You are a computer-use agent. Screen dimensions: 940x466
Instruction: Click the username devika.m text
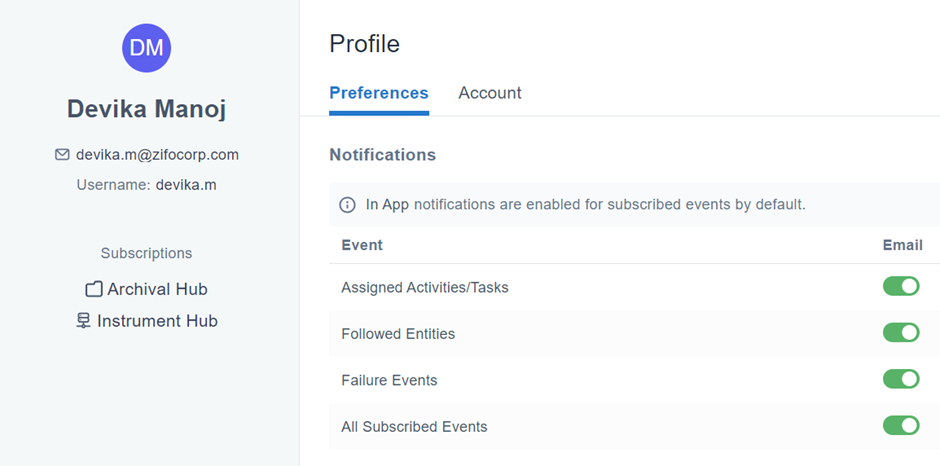(x=186, y=185)
